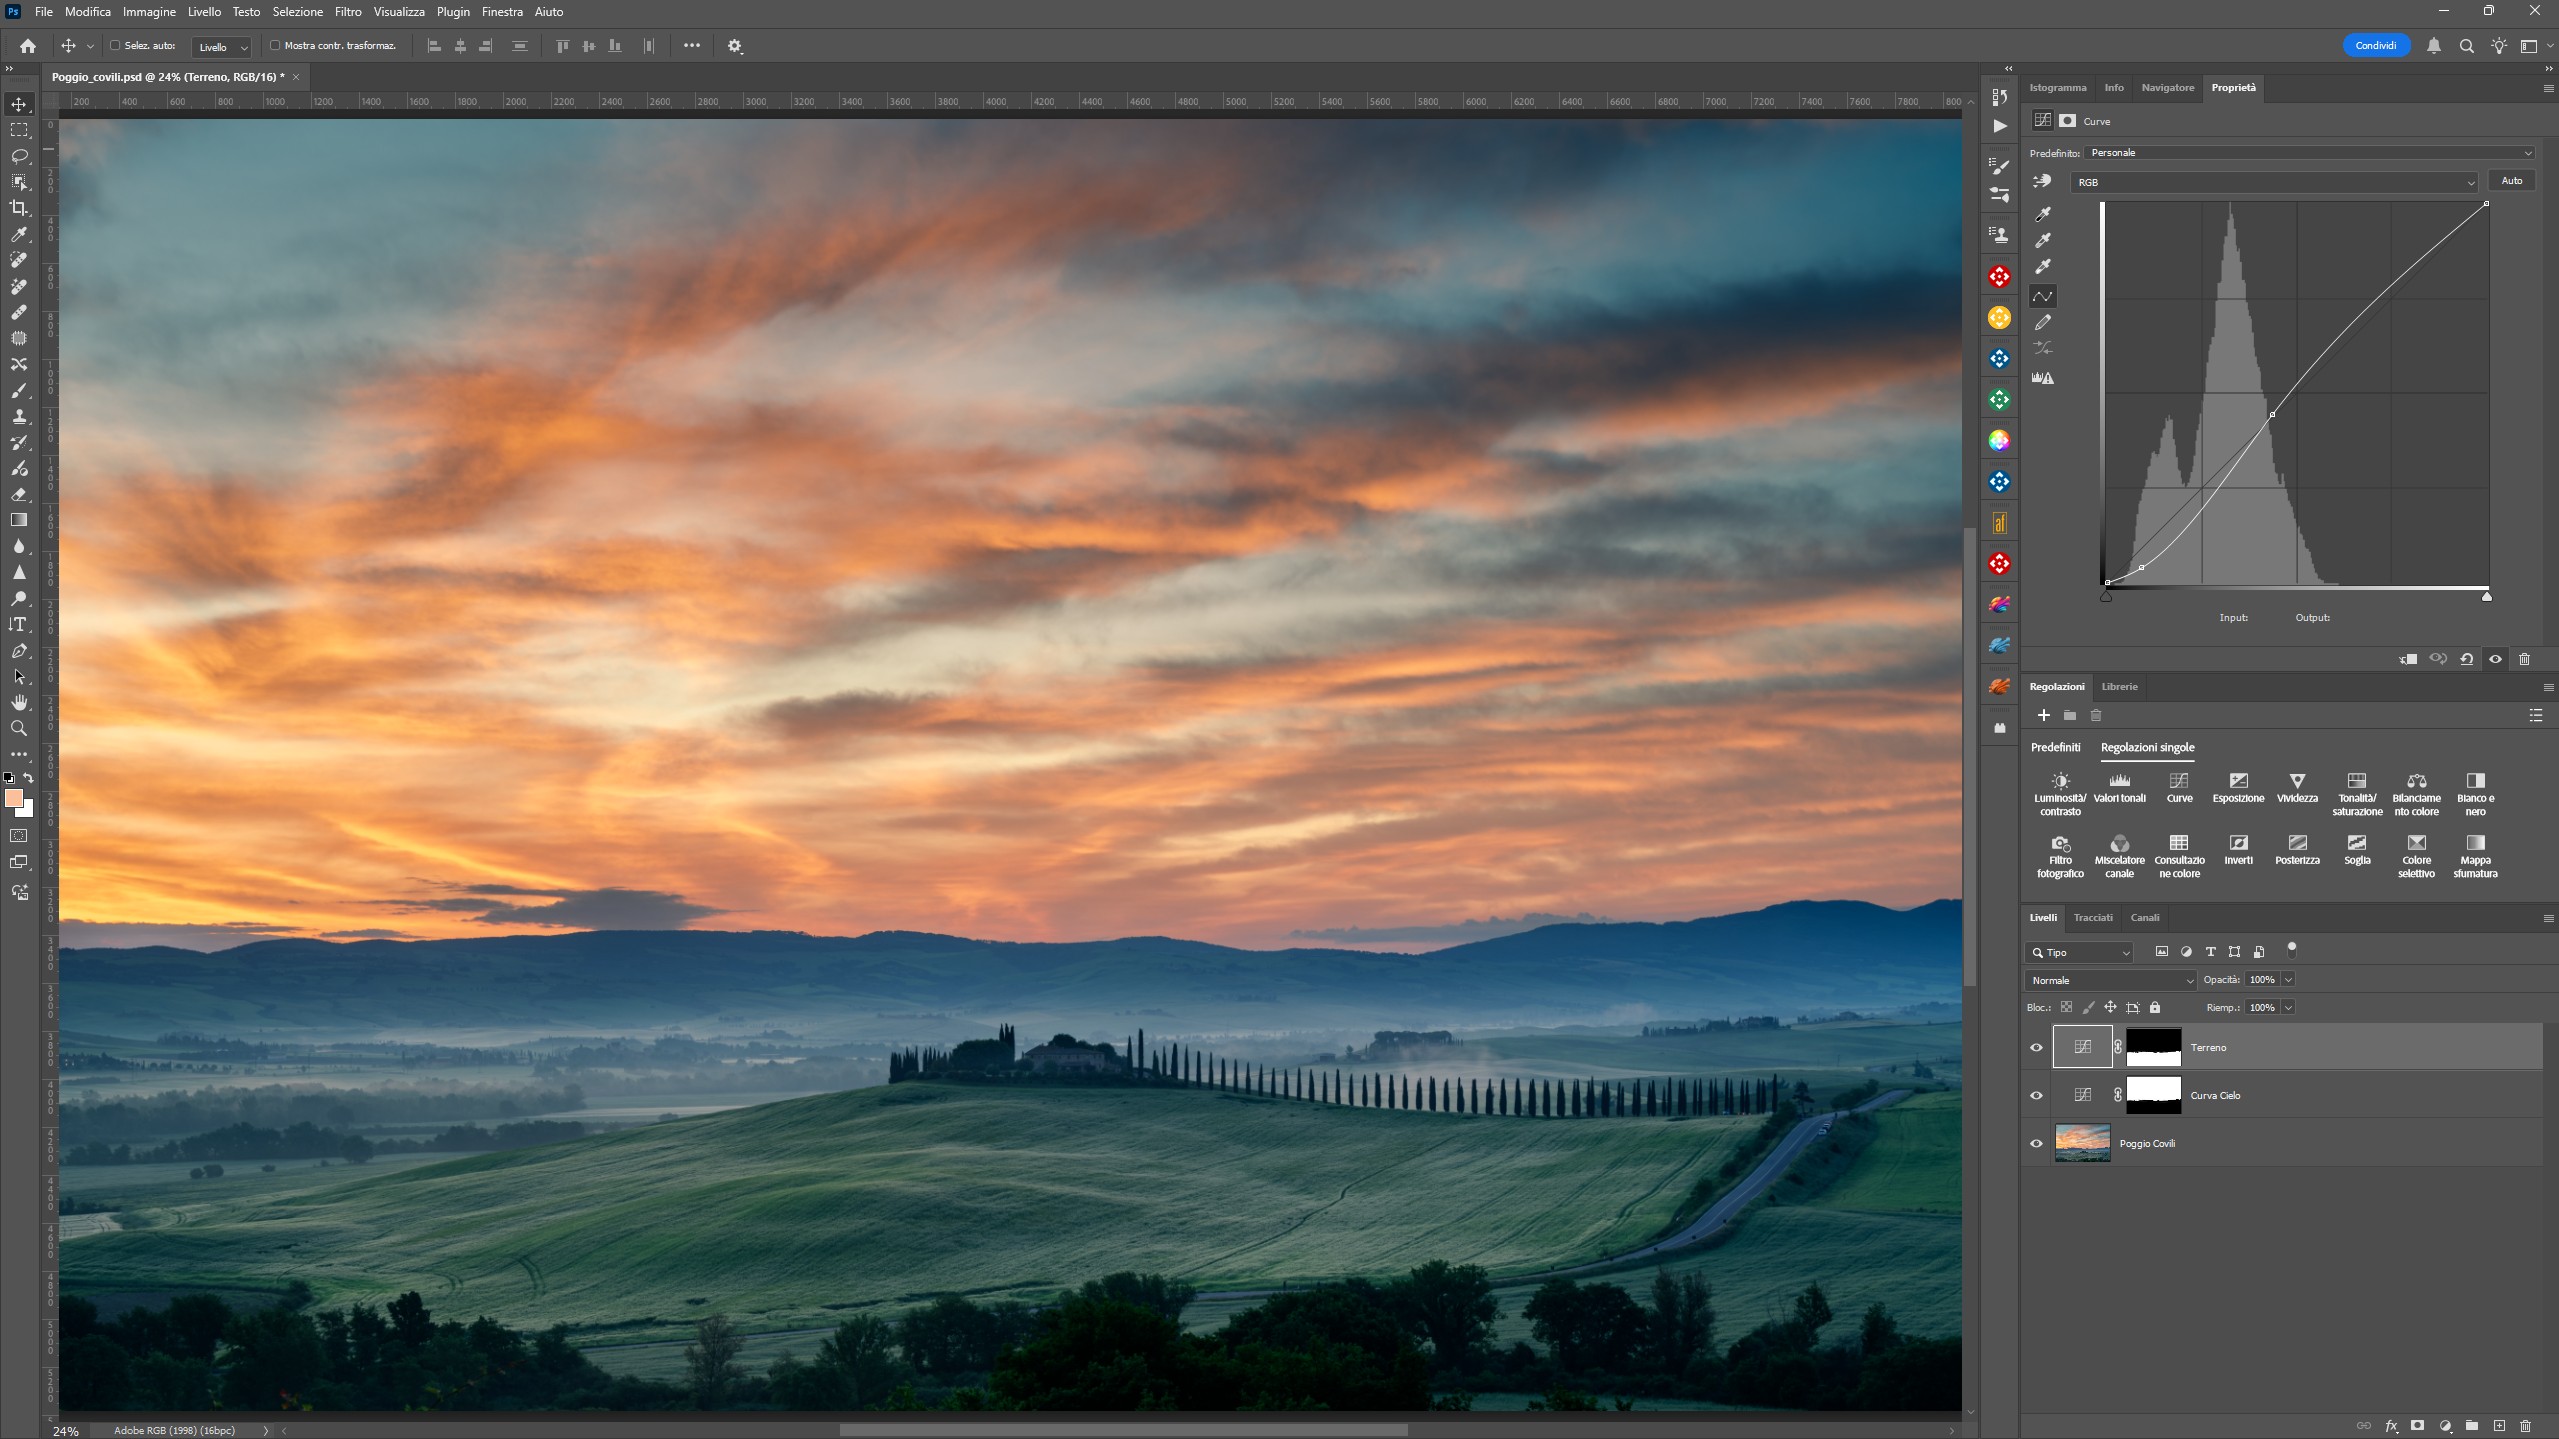Select the Hand tool

[x=19, y=702]
